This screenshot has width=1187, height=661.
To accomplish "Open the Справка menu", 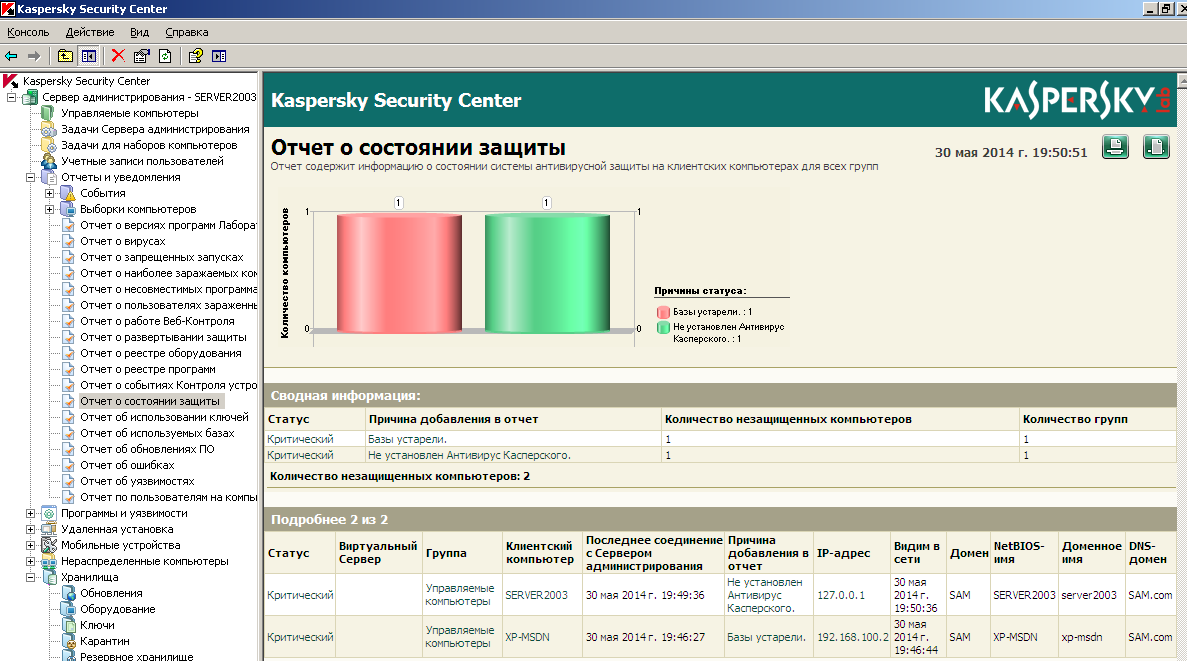I will [187, 33].
